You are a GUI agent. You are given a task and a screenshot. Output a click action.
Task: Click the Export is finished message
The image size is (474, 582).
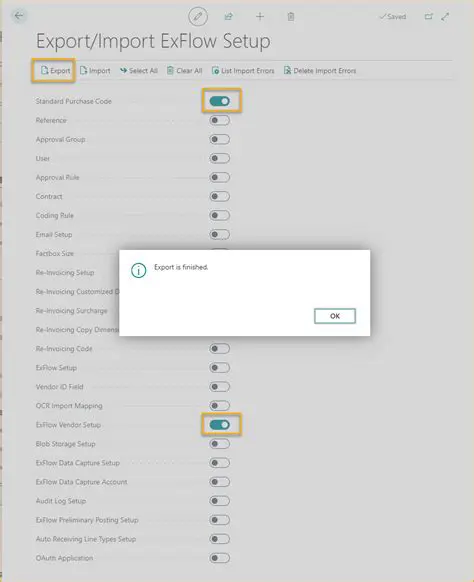181,267
